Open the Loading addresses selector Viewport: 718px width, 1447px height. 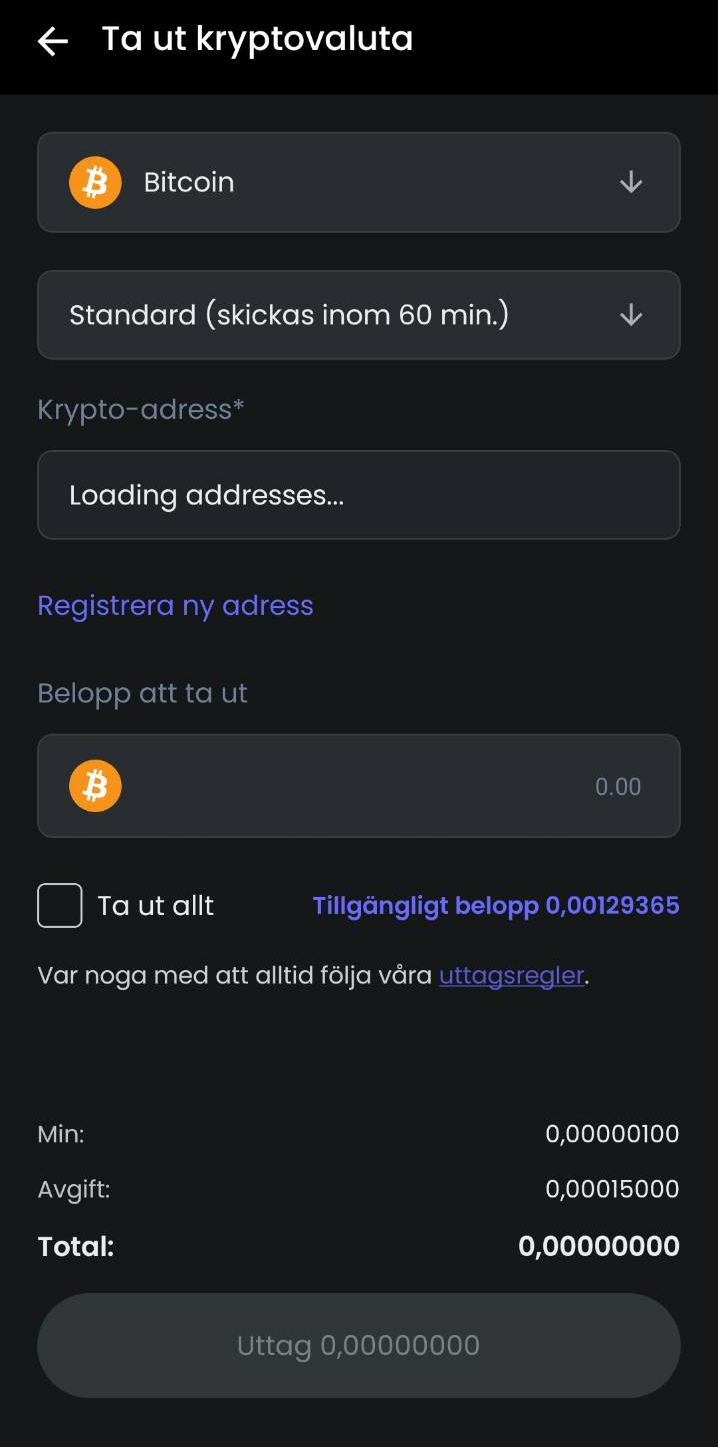click(x=359, y=495)
